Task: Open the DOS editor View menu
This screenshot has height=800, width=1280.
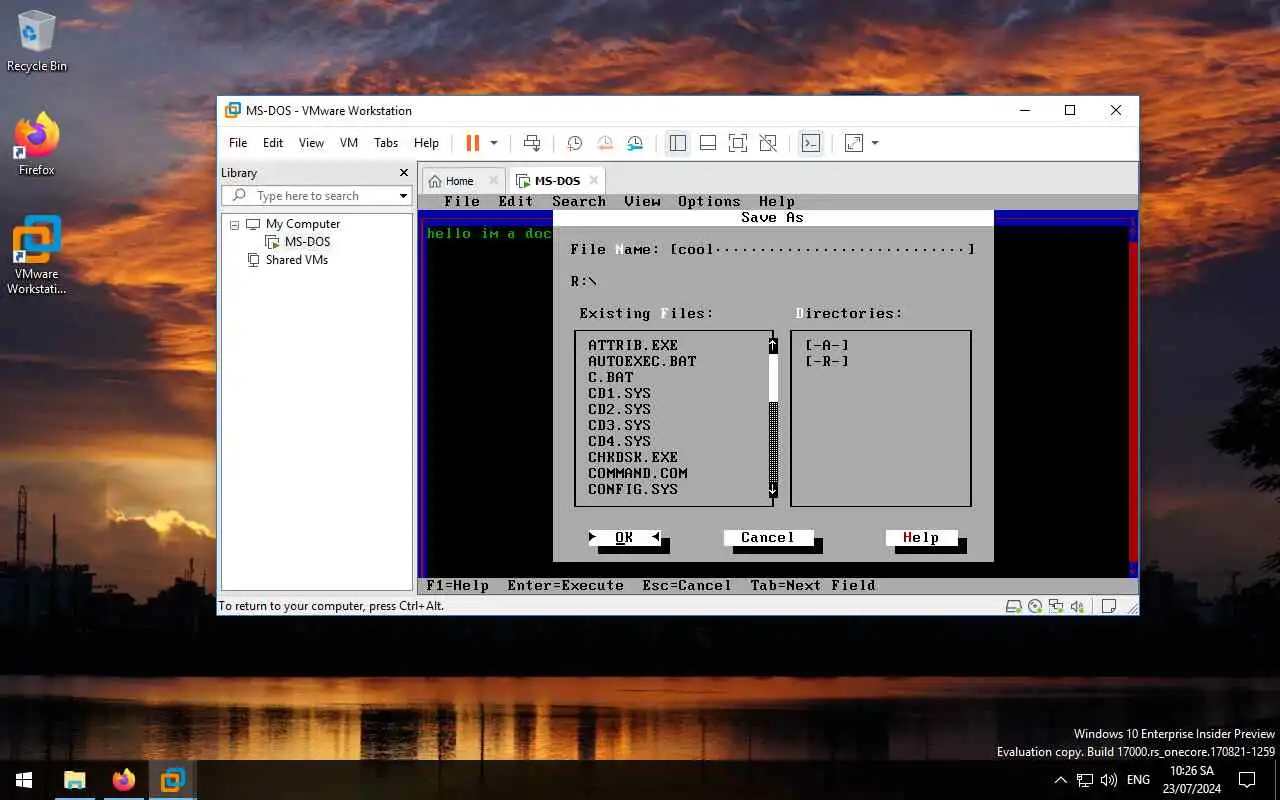Action: coord(642,201)
